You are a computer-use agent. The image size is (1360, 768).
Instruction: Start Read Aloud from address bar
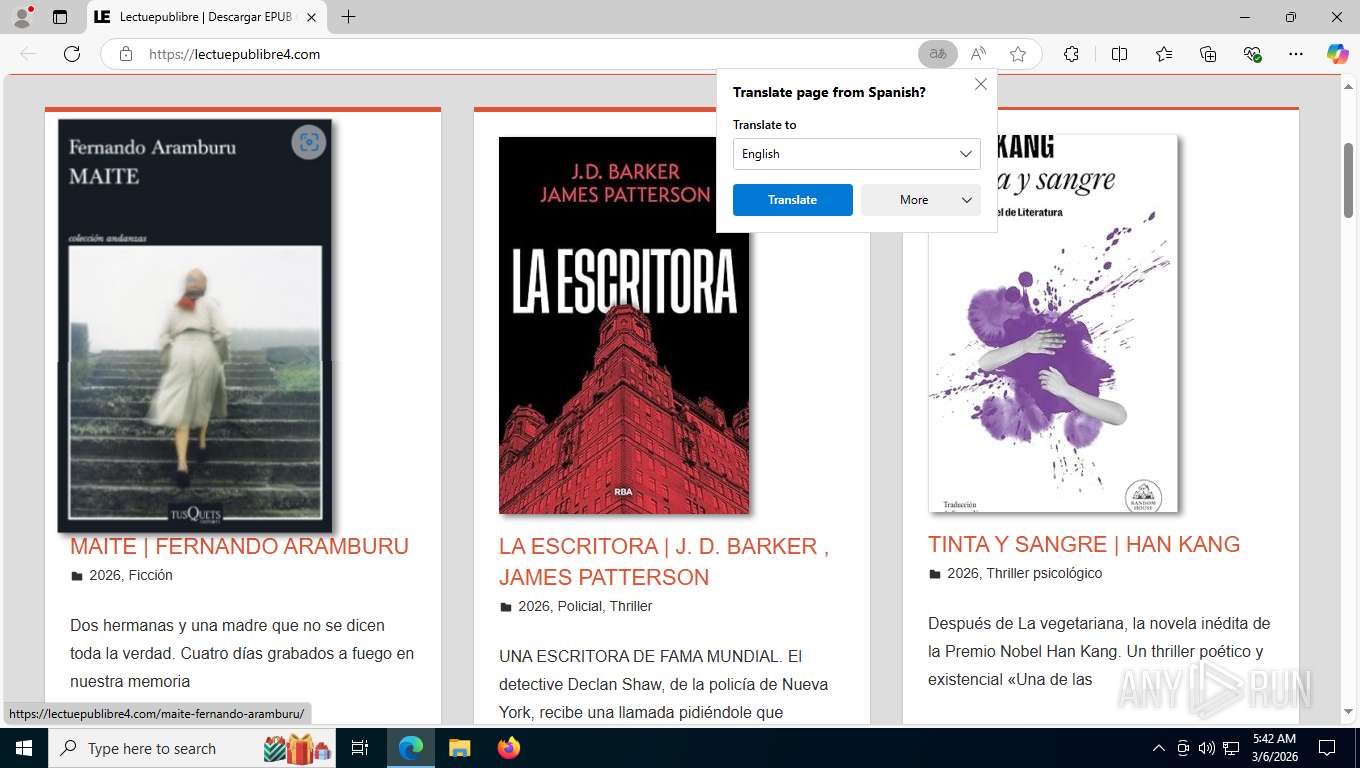(x=978, y=54)
